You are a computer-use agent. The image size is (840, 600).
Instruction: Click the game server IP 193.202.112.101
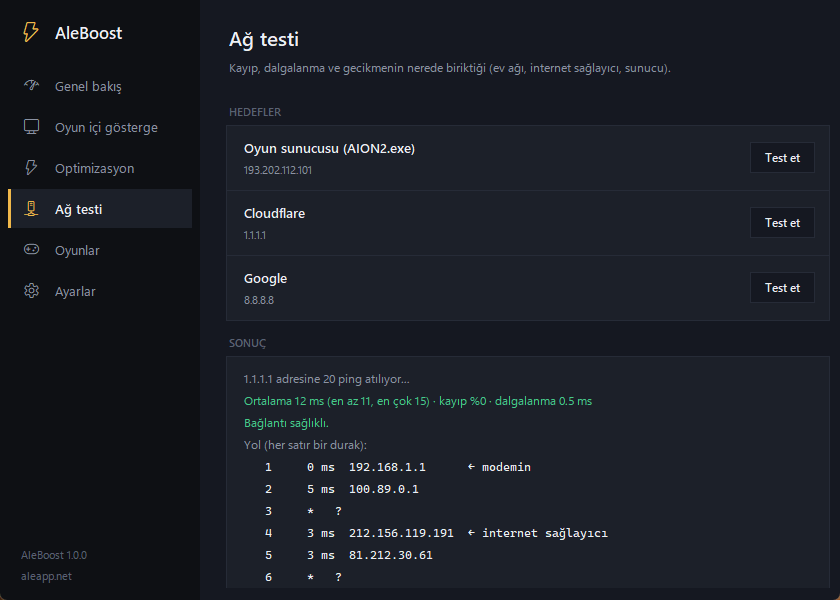tap(278, 170)
